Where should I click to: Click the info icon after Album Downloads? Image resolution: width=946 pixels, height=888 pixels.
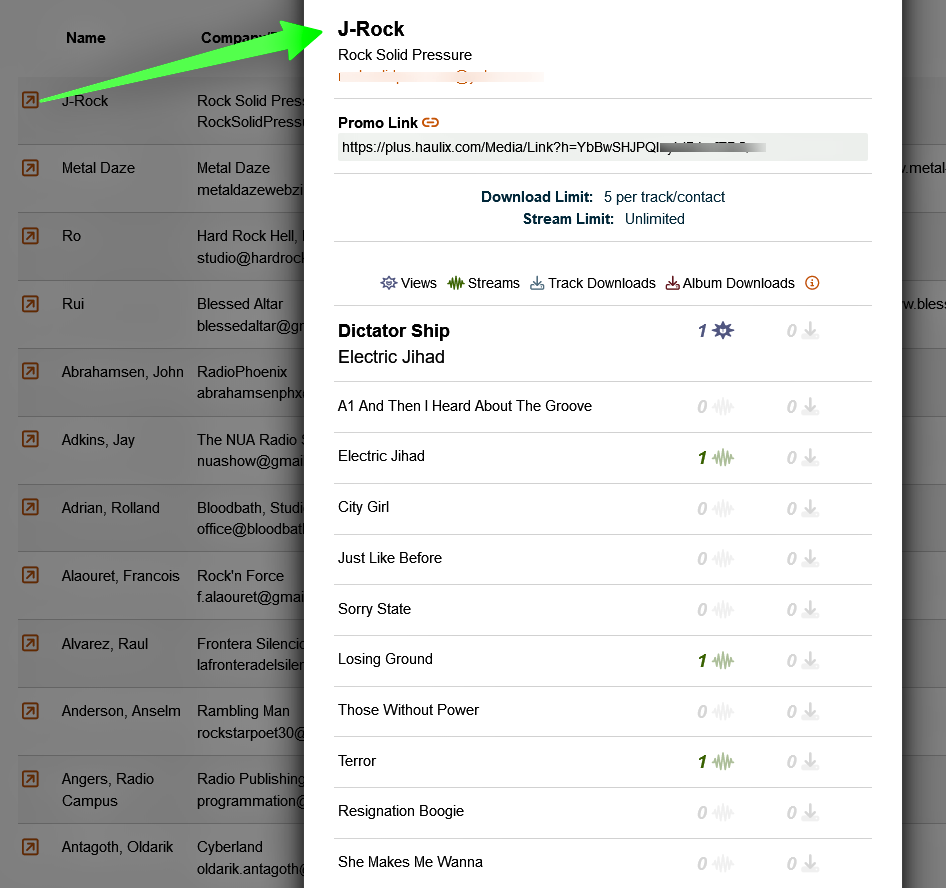[812, 283]
